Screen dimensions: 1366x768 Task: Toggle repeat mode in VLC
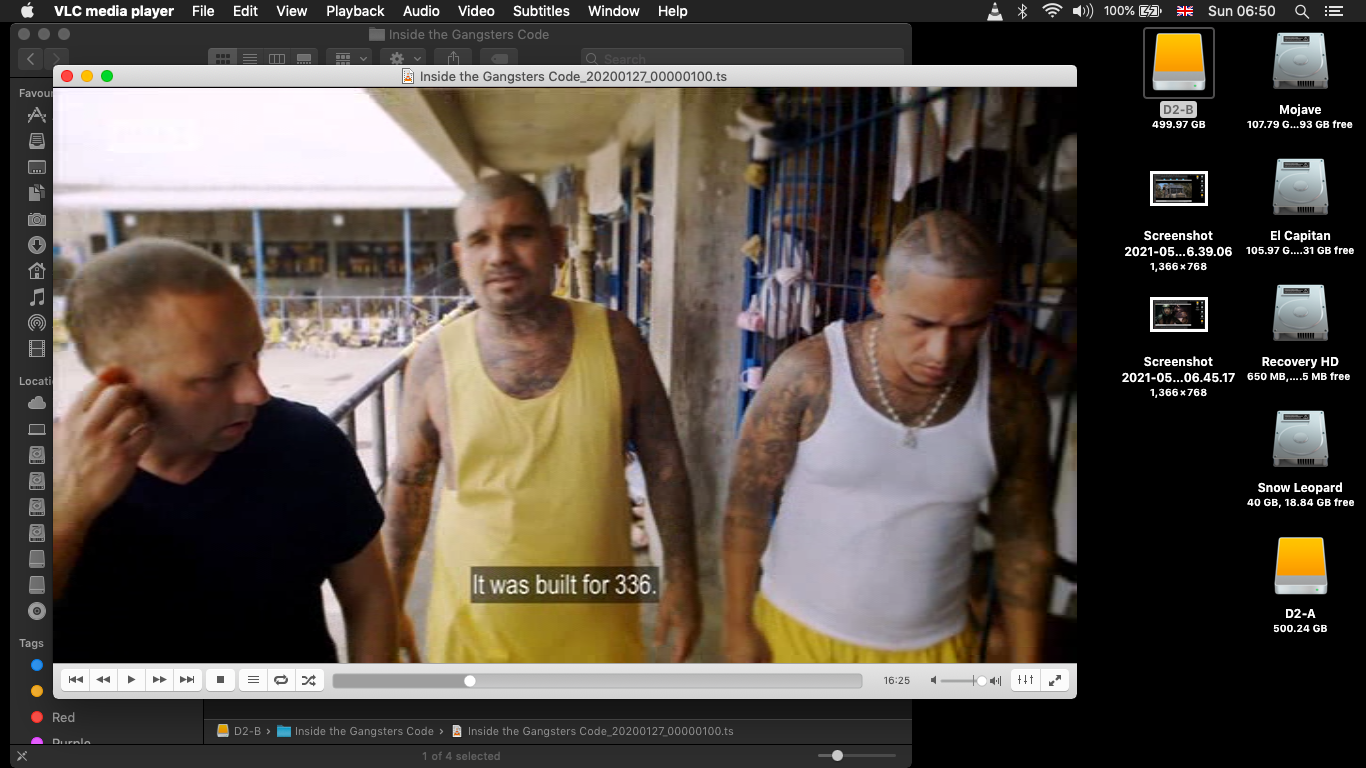(281, 680)
